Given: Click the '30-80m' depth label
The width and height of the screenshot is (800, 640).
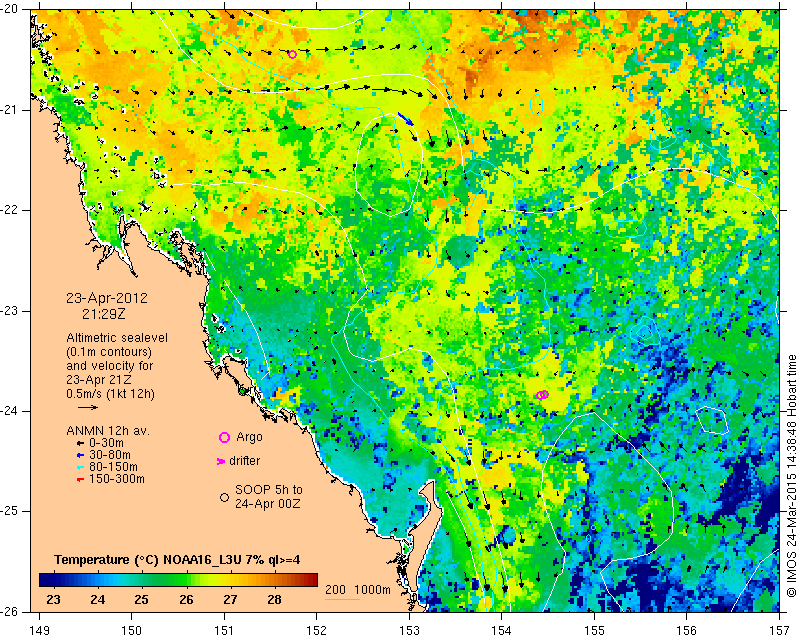Looking at the screenshot, I should tap(110, 455).
